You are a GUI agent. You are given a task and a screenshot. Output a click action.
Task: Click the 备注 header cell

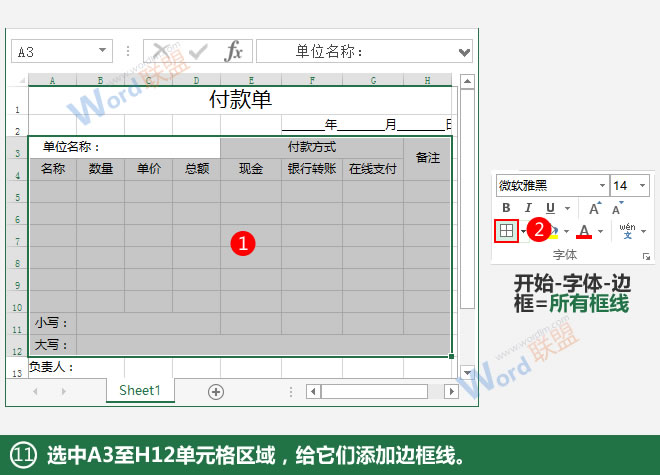click(428, 158)
